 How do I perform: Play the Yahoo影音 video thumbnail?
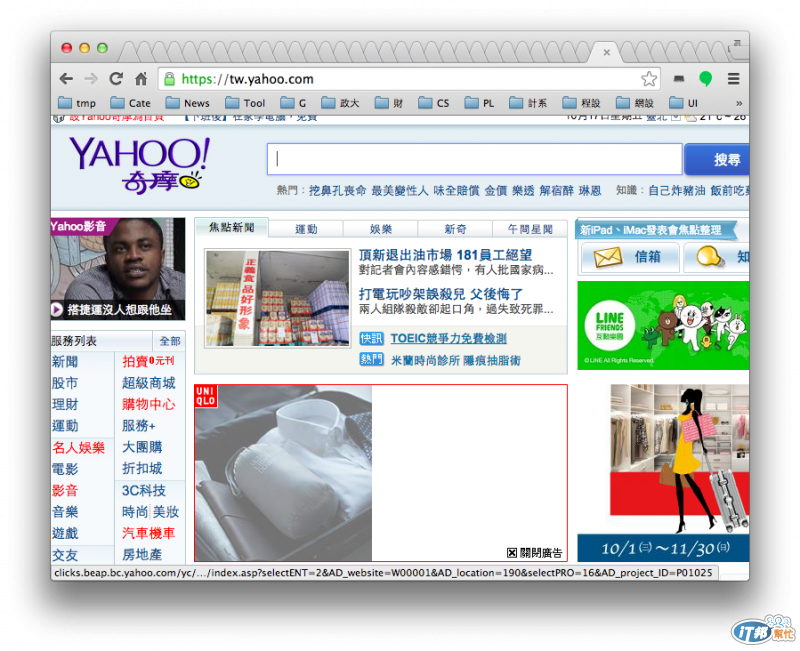tap(118, 269)
